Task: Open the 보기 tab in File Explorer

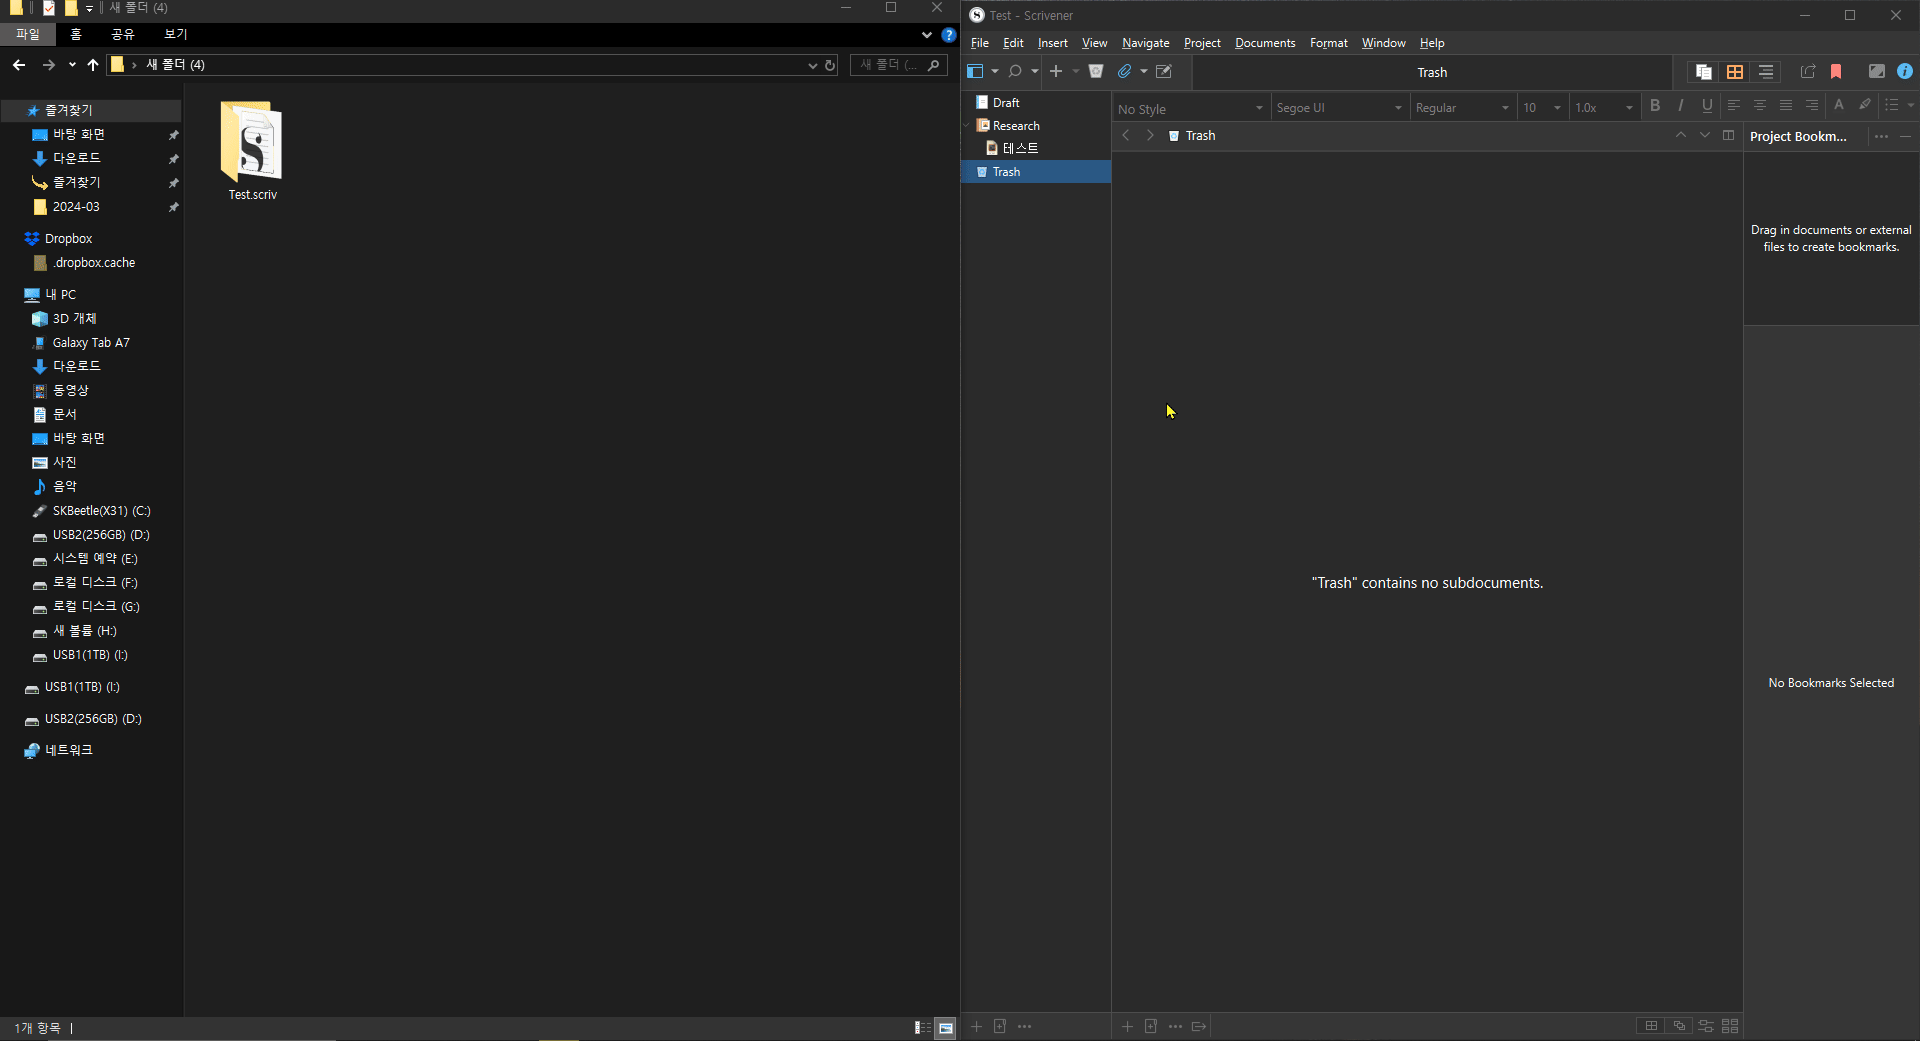Action: pos(175,34)
